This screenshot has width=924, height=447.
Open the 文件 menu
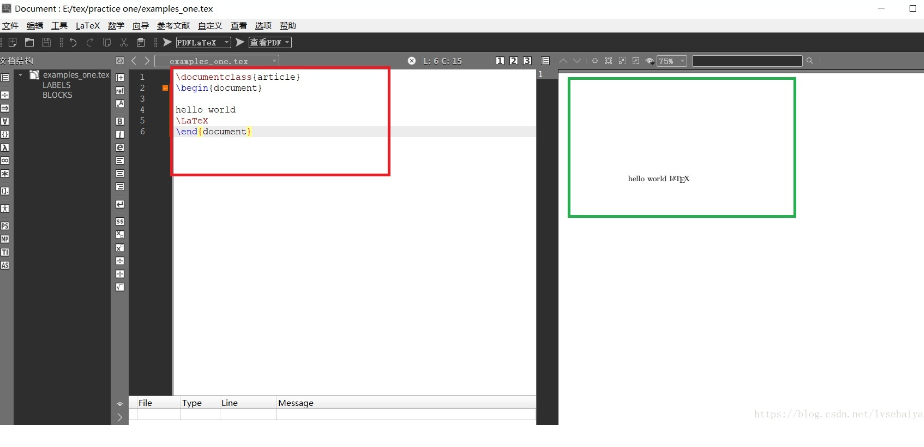[10, 26]
